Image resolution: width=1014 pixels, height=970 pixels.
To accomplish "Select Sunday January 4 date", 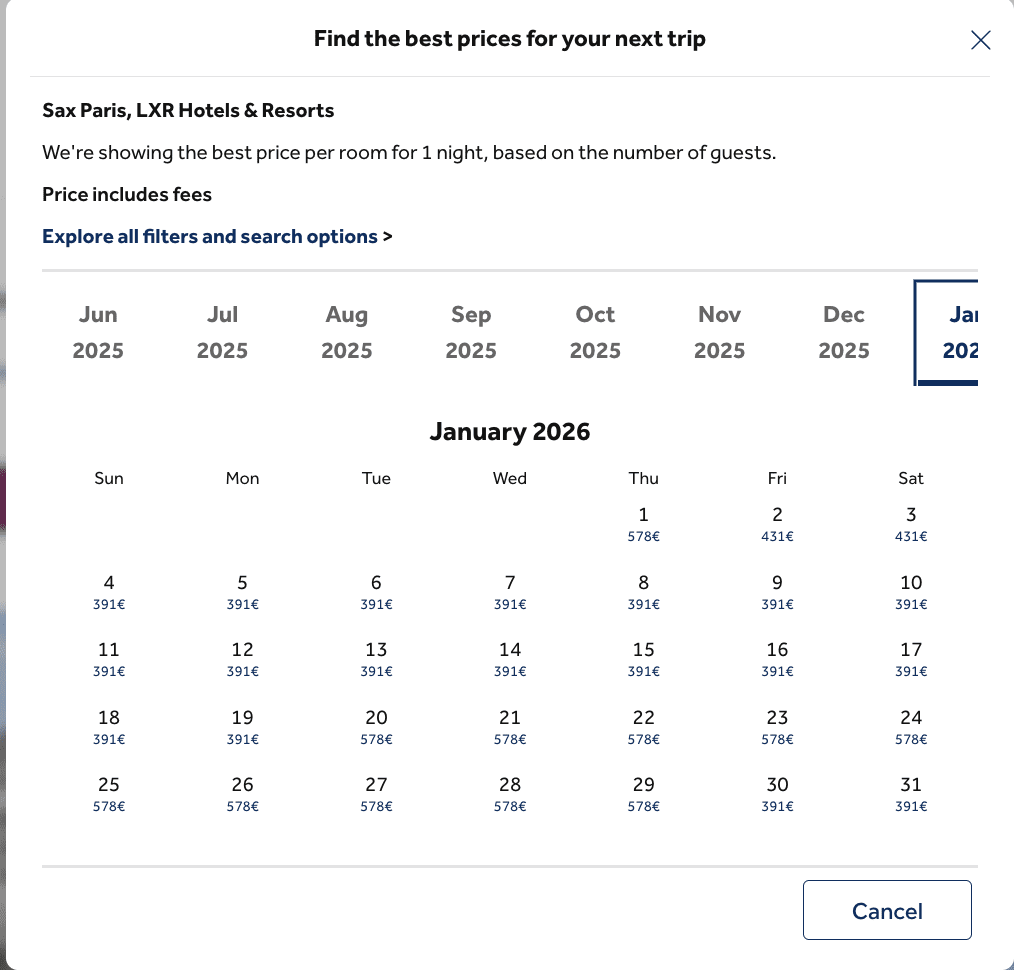I will (x=109, y=592).
